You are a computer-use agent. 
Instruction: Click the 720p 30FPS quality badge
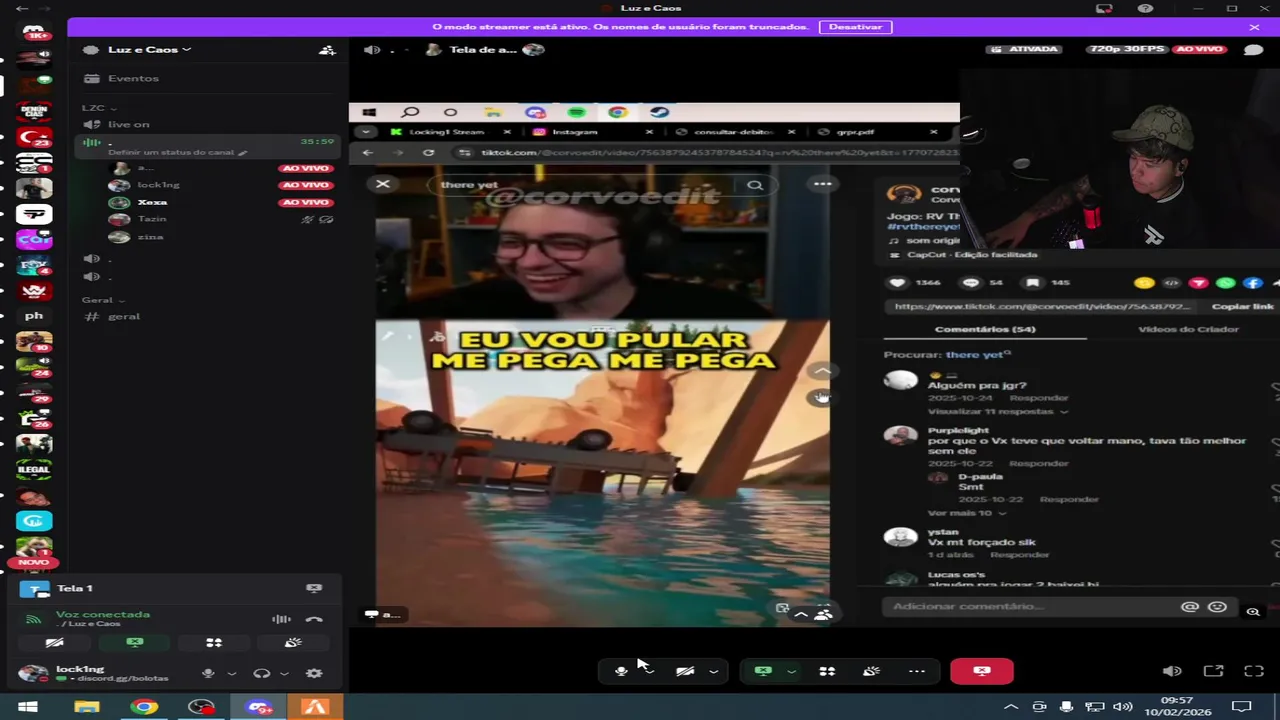1126,49
